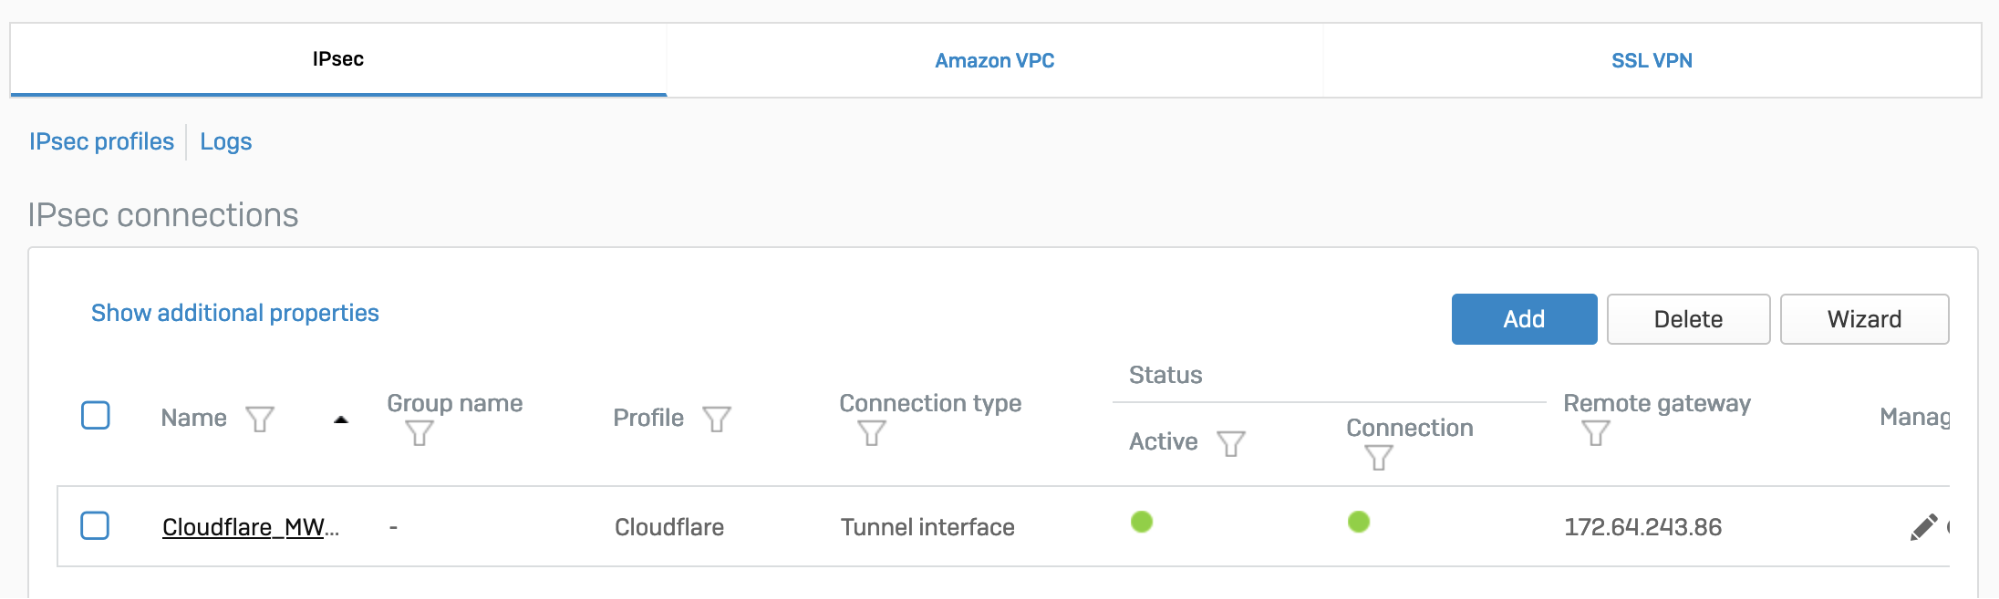Open the Active status filter

click(x=1233, y=443)
